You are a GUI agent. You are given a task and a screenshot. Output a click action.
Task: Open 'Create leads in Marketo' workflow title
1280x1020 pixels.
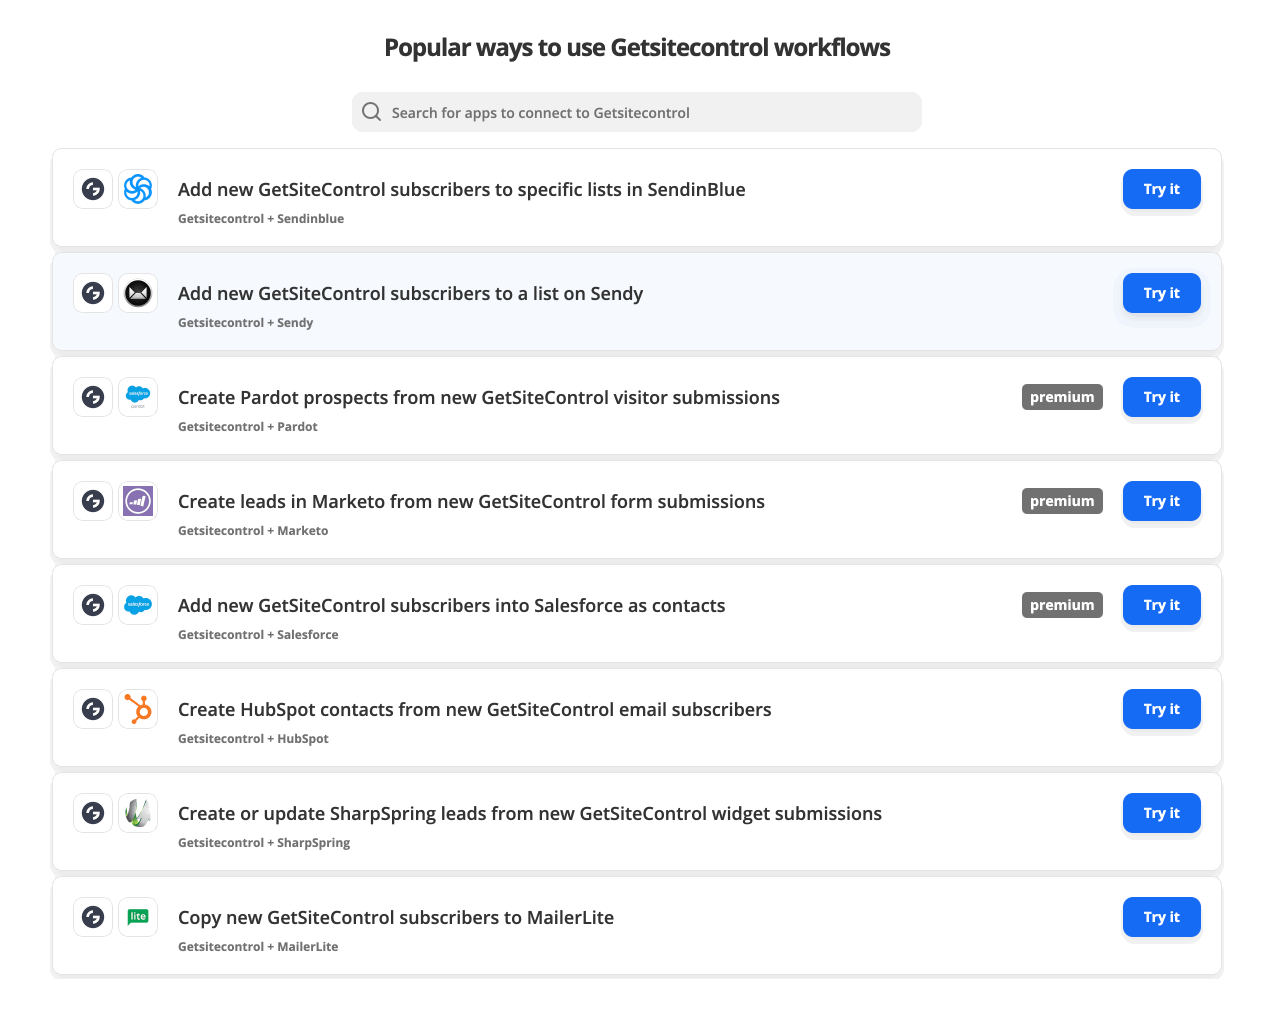tap(471, 501)
